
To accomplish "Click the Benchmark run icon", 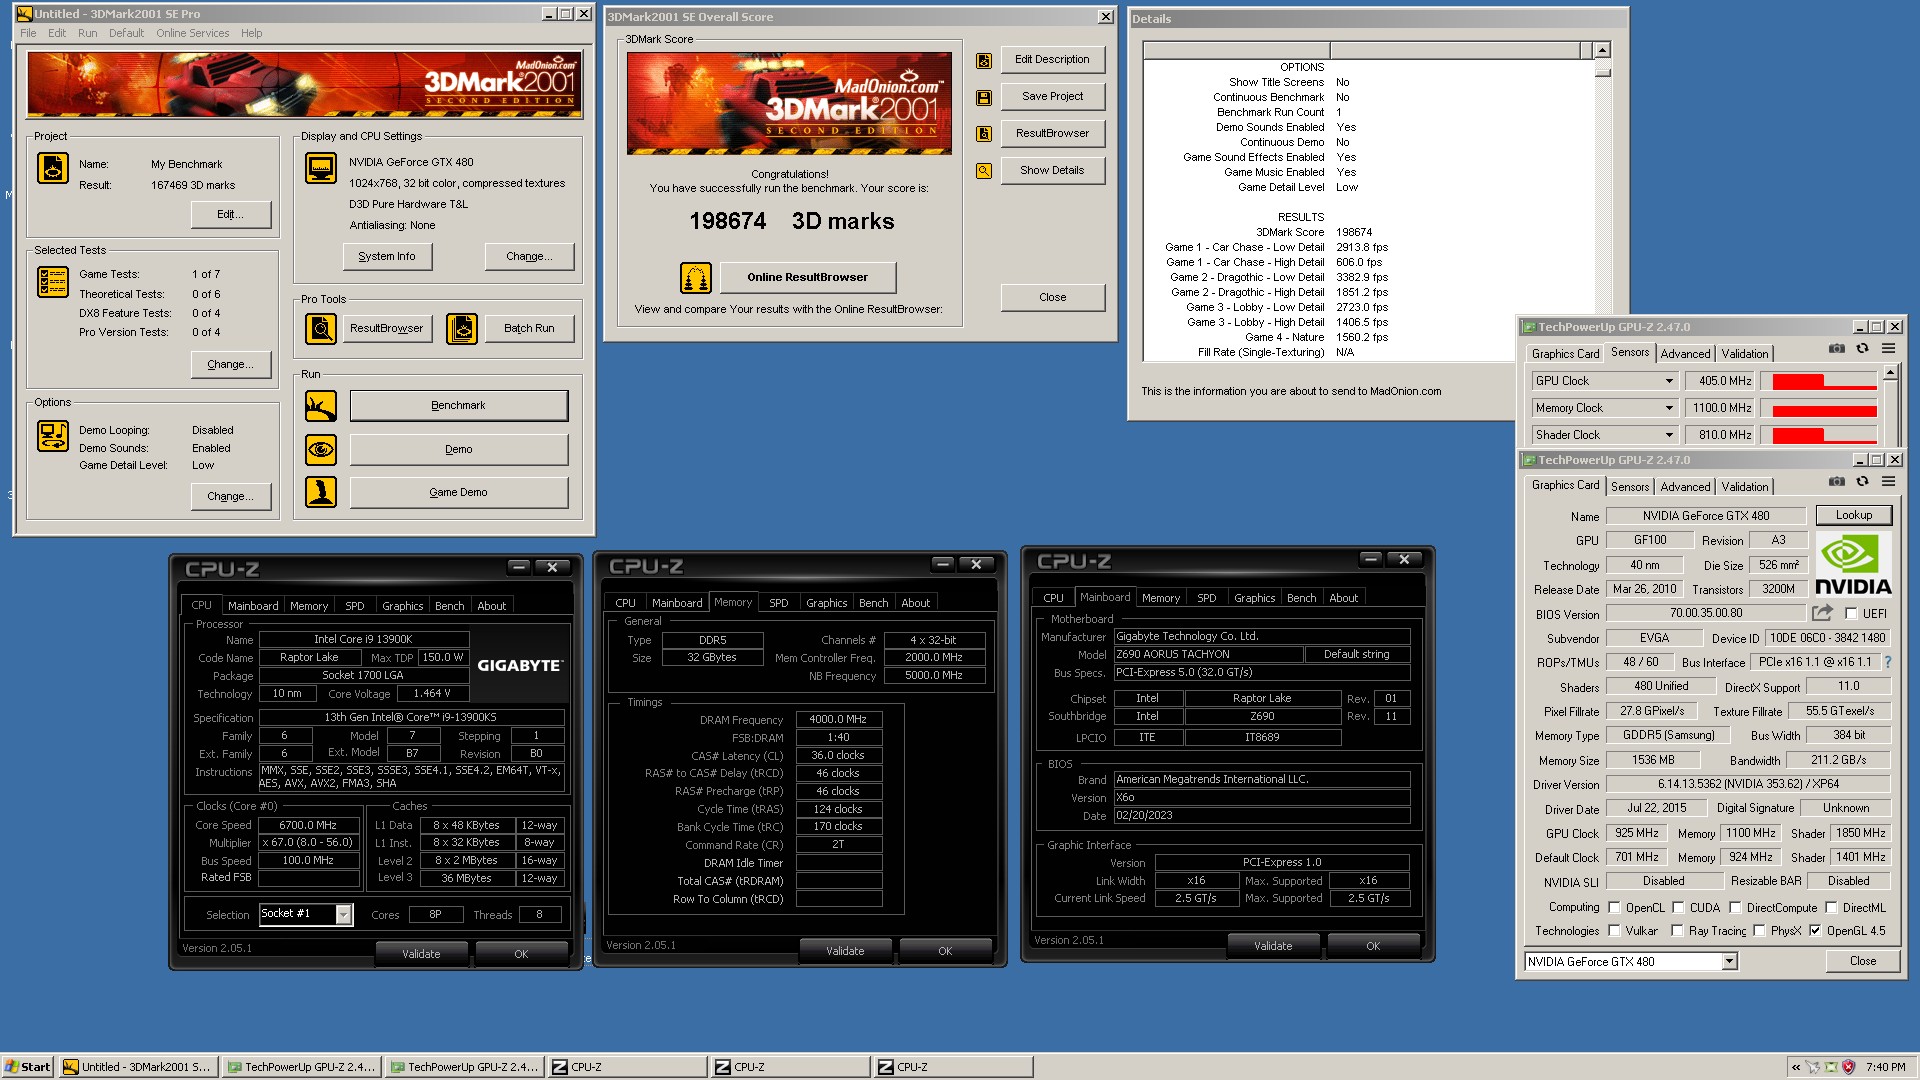I will pos(321,406).
